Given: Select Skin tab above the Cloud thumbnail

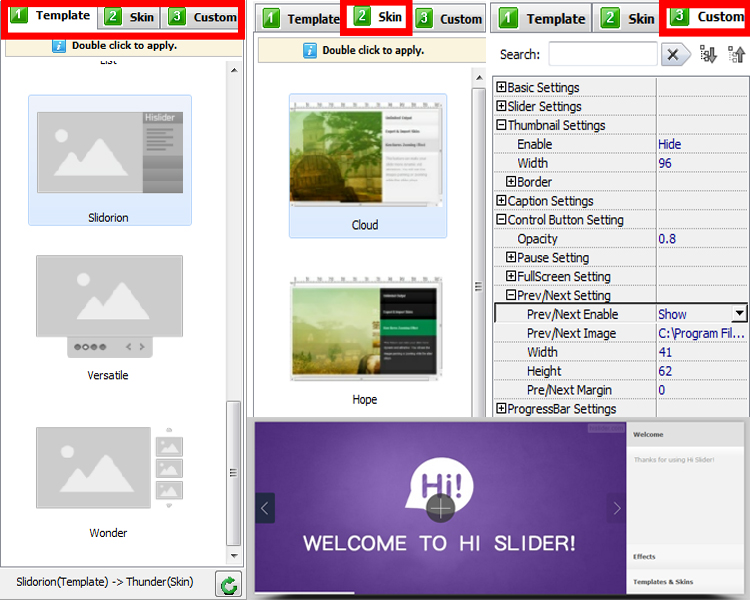Looking at the screenshot, I should click(377, 17).
